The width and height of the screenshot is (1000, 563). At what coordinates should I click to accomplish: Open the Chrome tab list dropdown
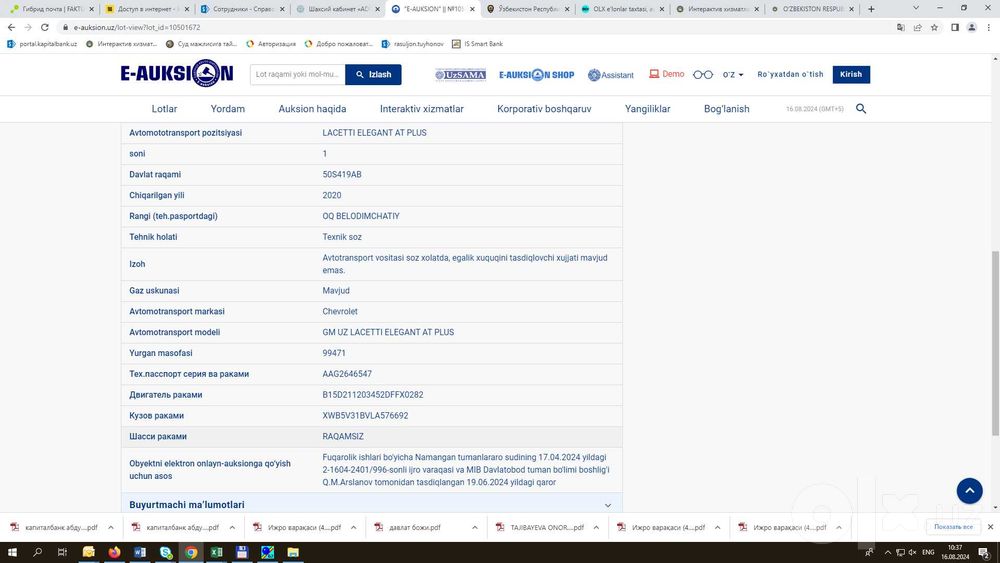(916, 8)
